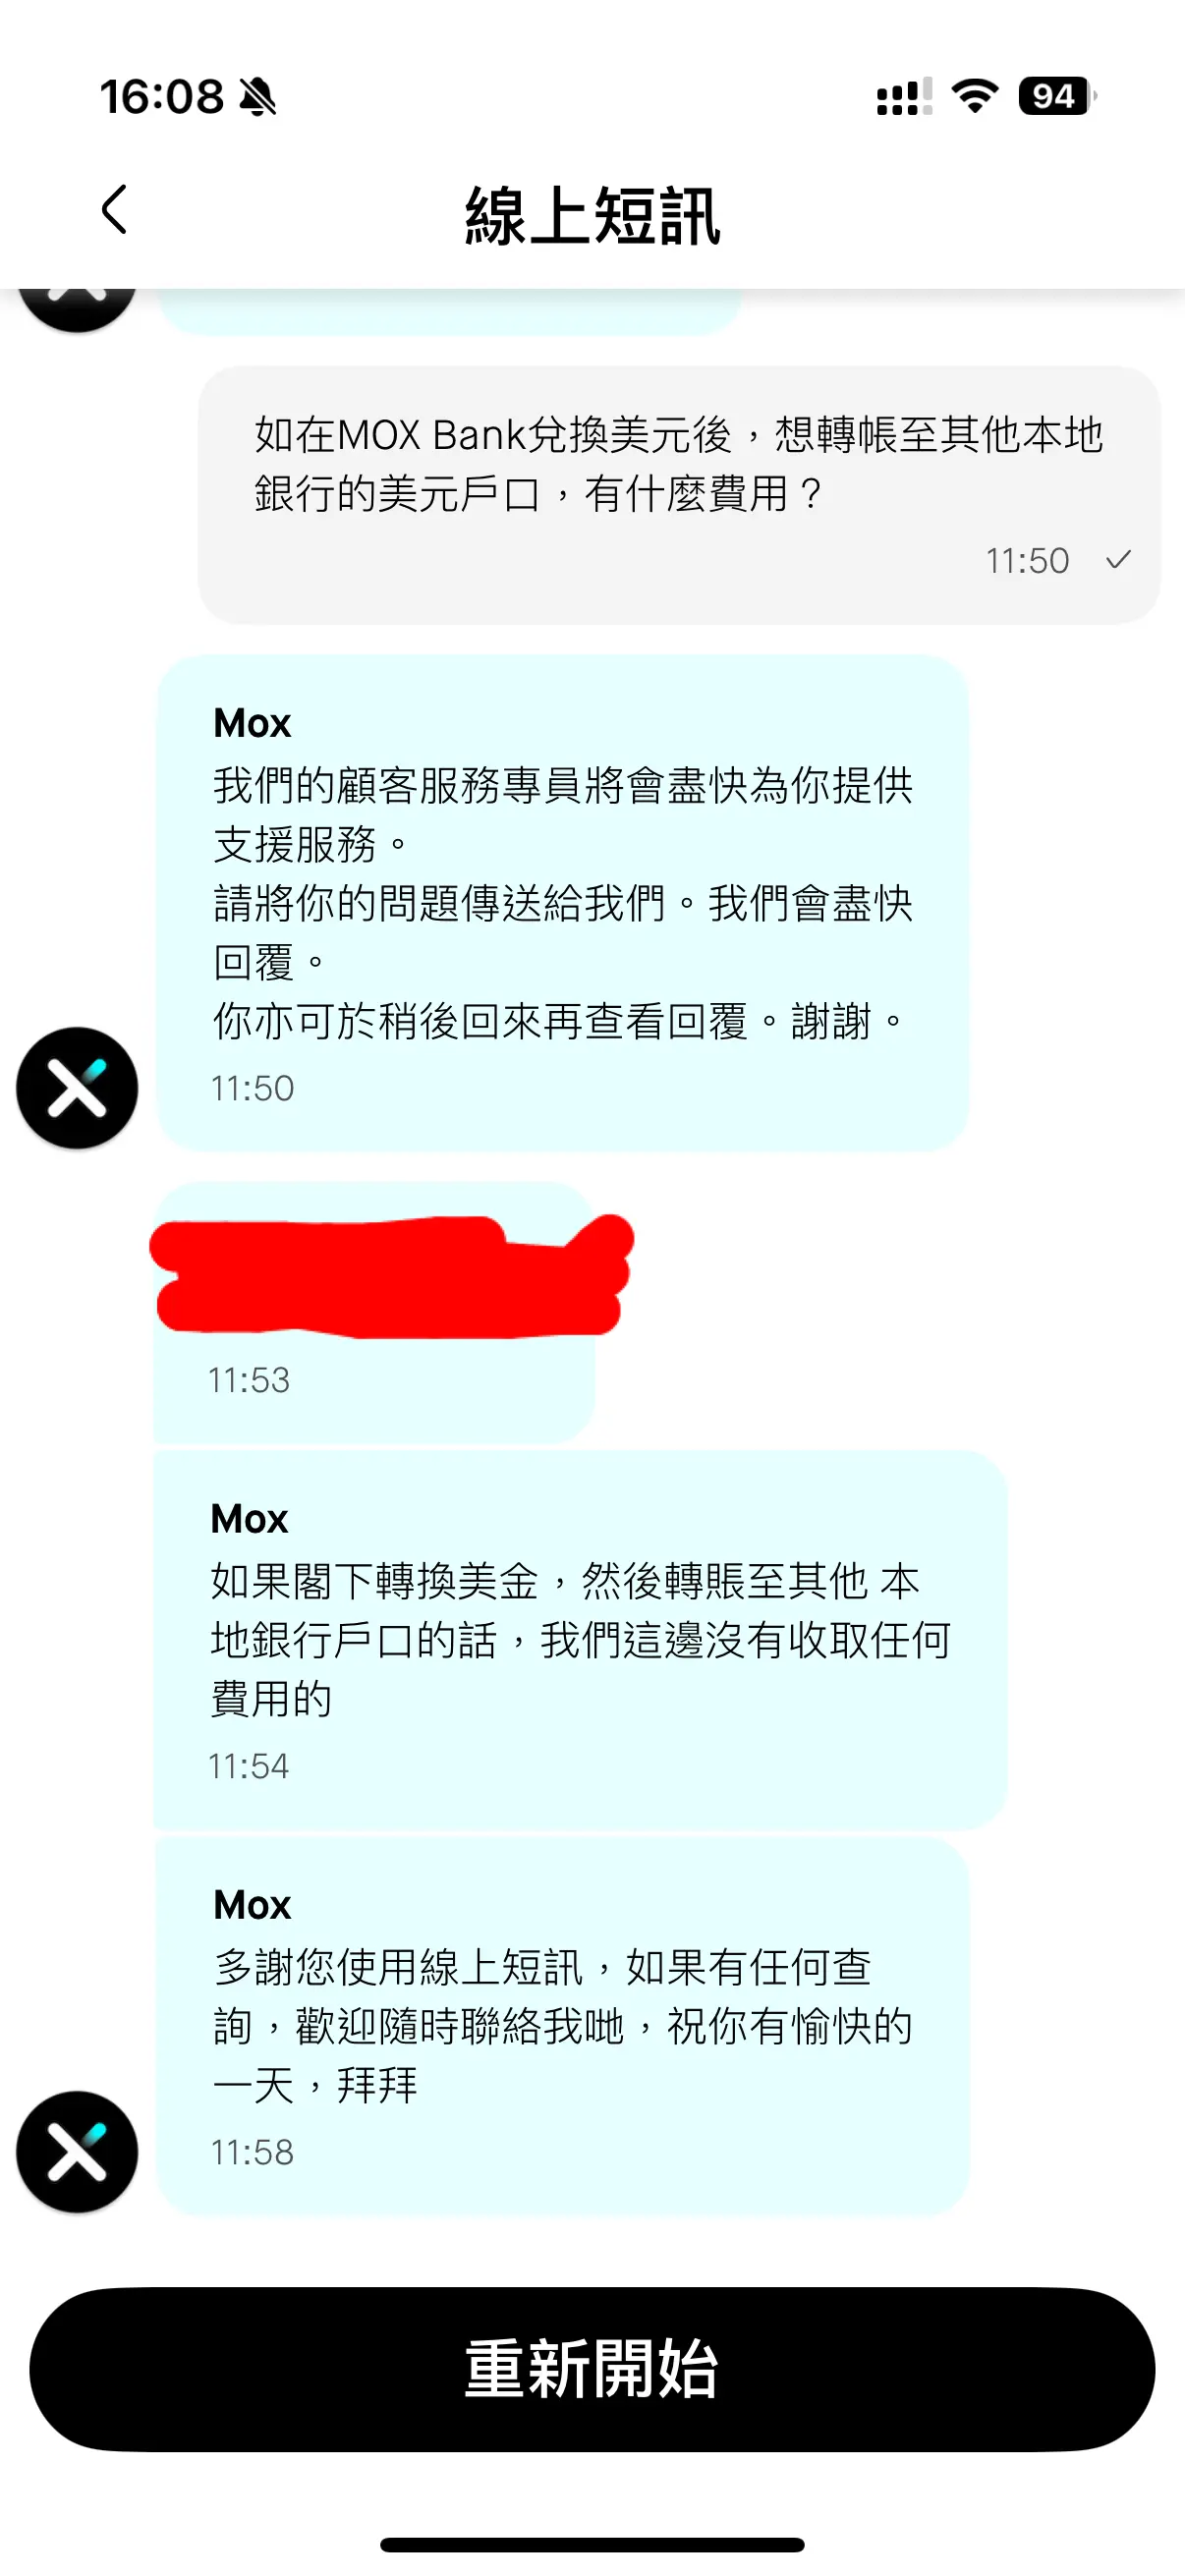Tap the user question about MOX Bank 美元
The width and height of the screenshot is (1185, 2576).
679,495
